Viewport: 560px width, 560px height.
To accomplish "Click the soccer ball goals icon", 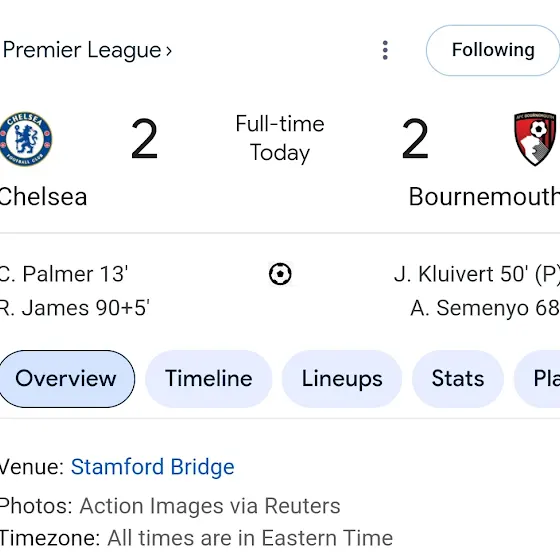I will pyautogui.click(x=280, y=274).
